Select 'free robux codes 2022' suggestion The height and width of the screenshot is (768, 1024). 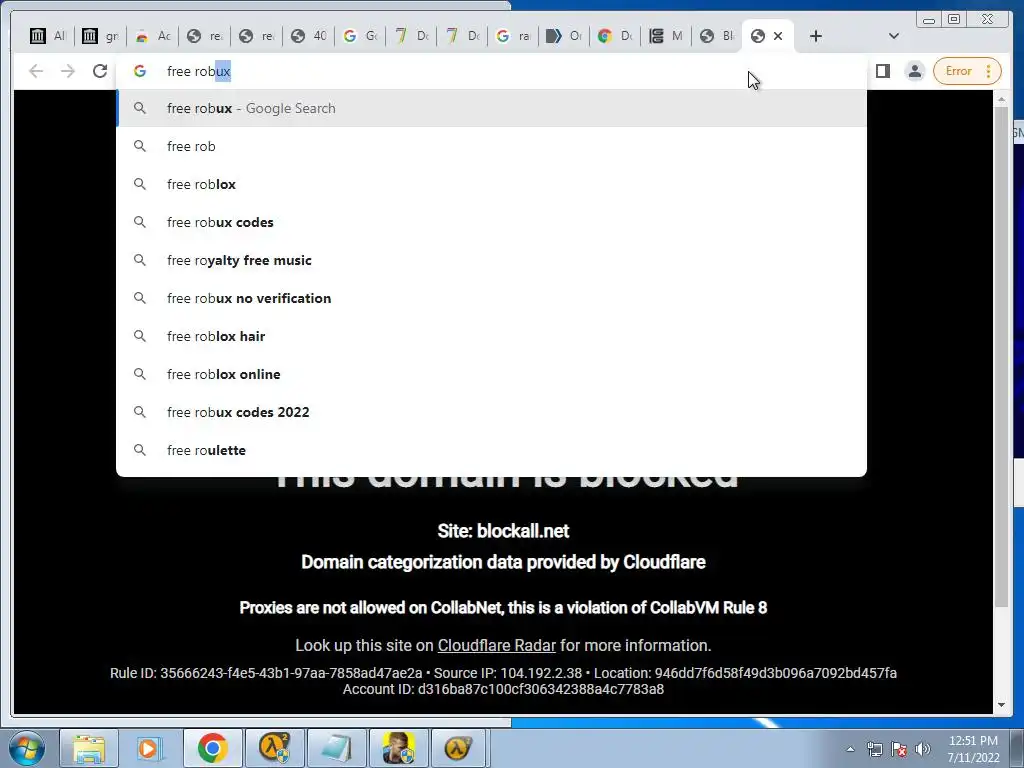point(491,411)
